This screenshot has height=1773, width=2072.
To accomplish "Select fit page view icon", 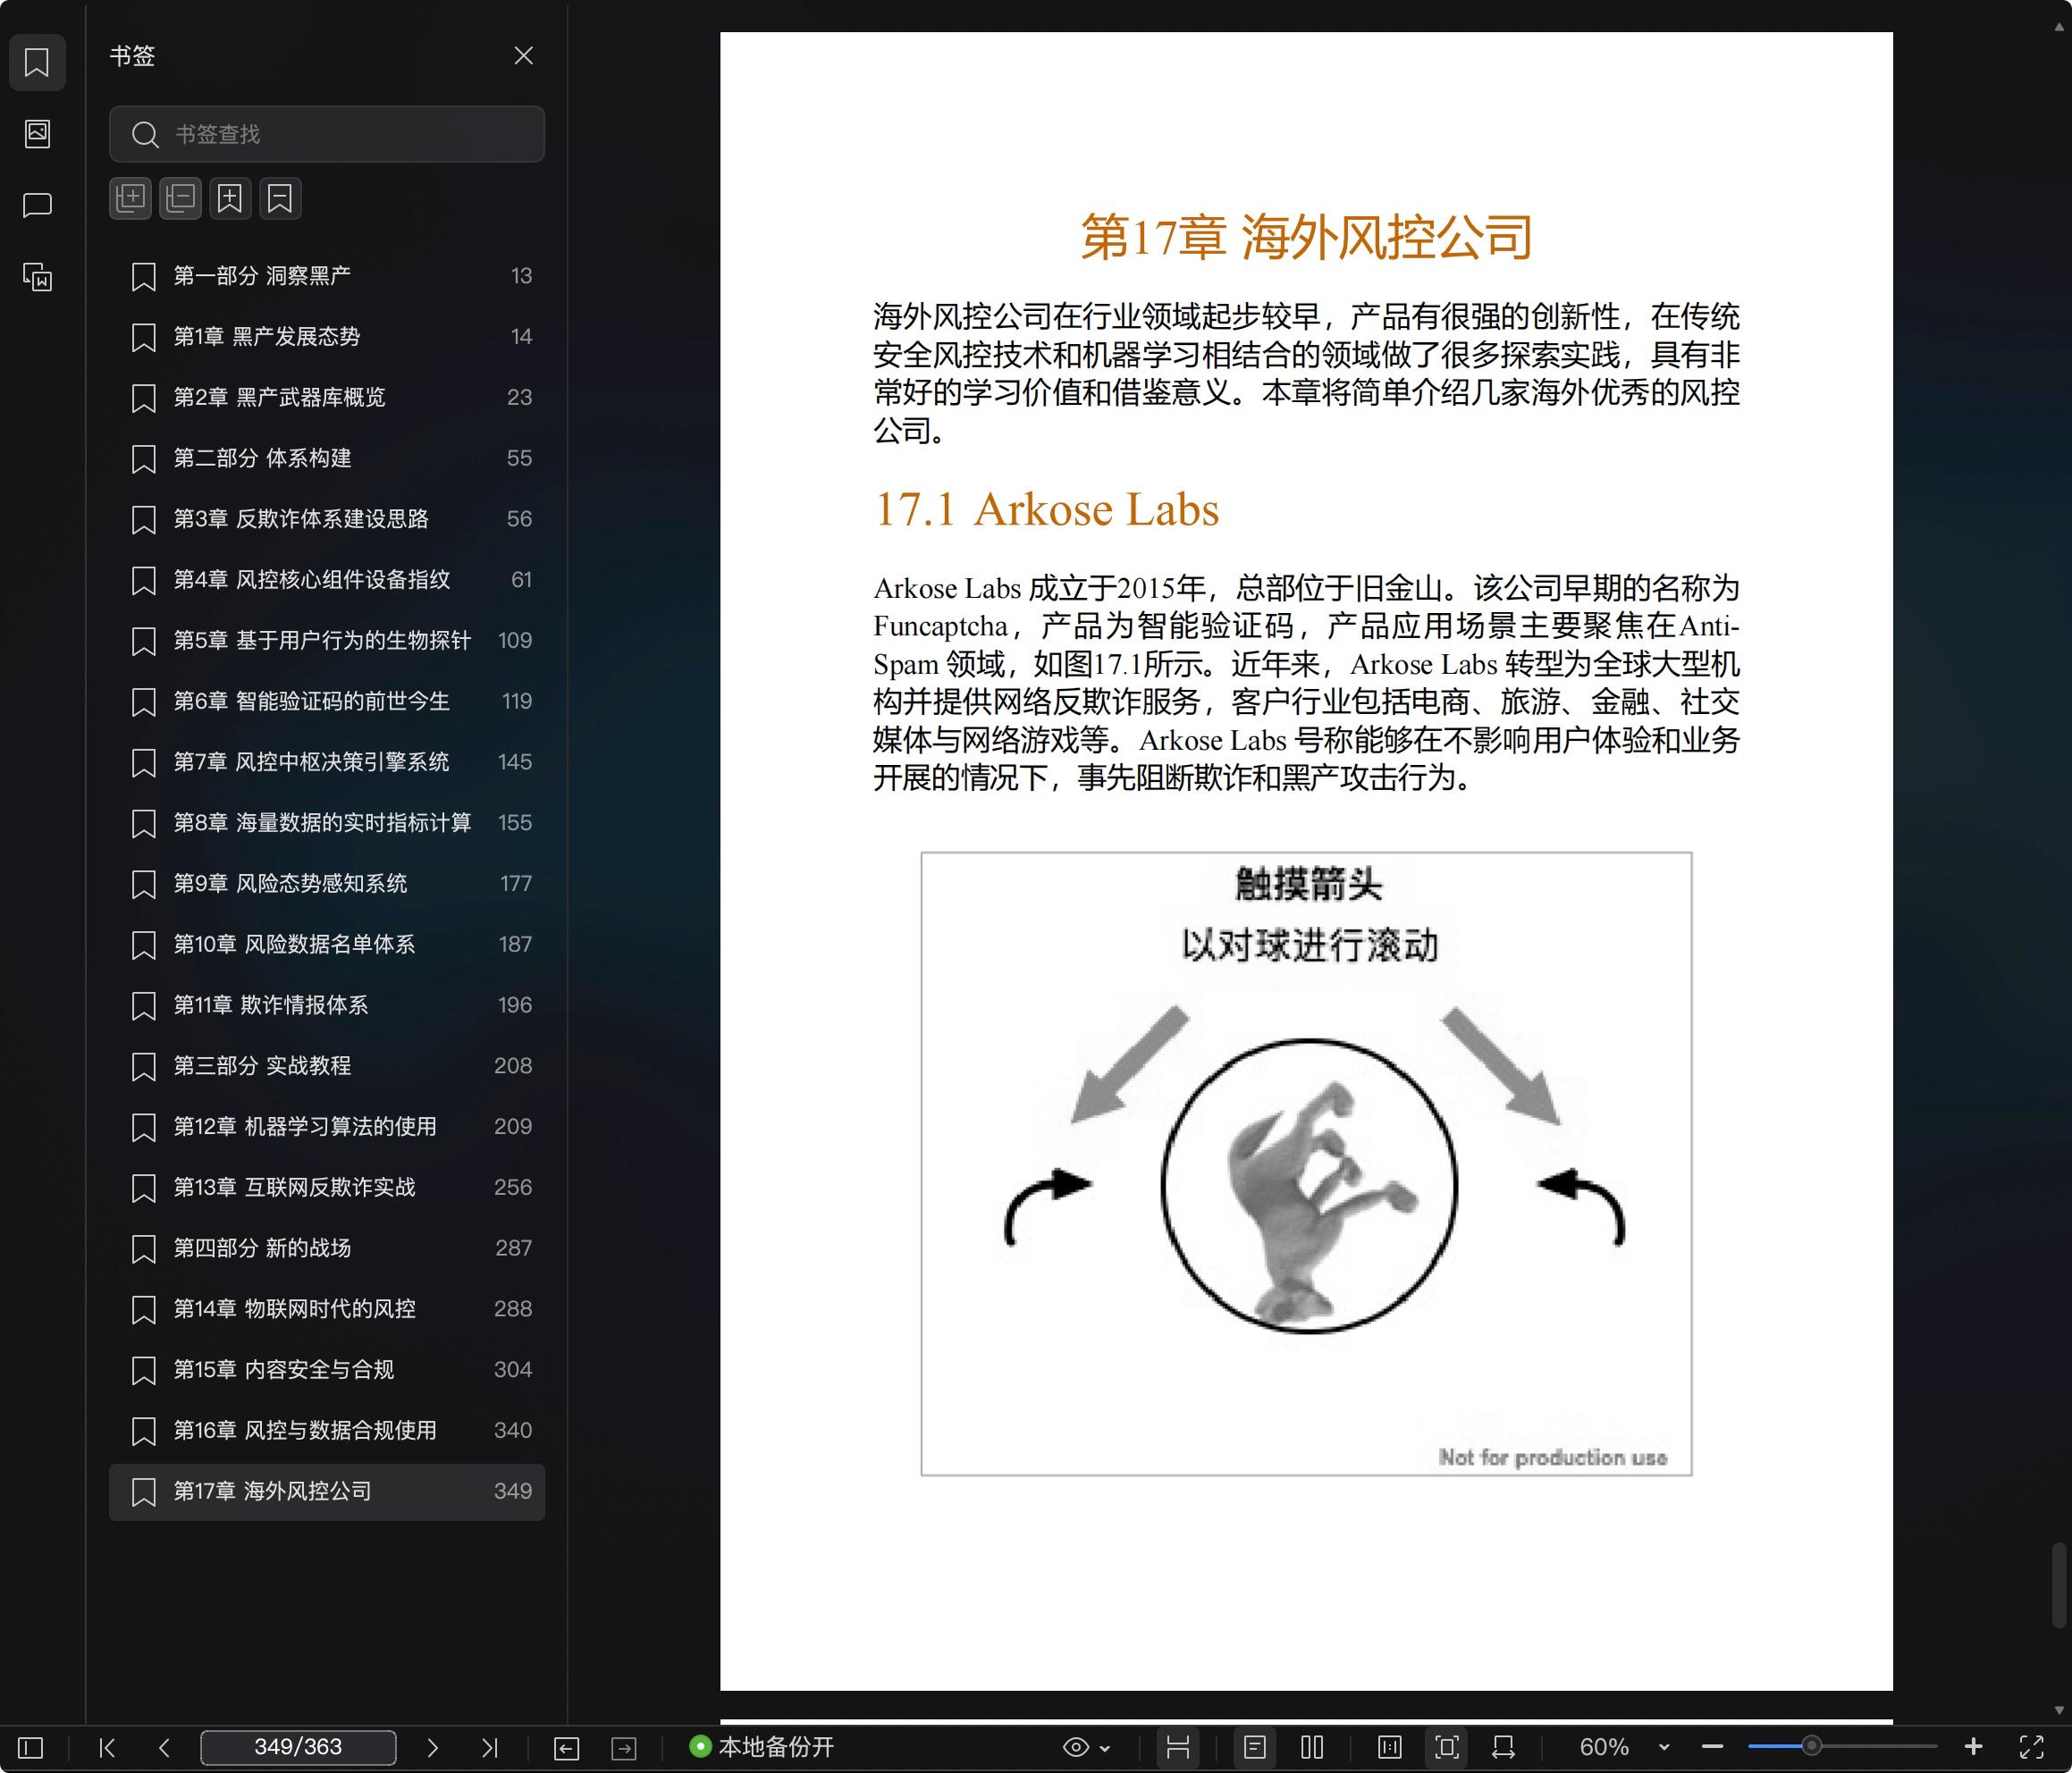I will click(1447, 1747).
